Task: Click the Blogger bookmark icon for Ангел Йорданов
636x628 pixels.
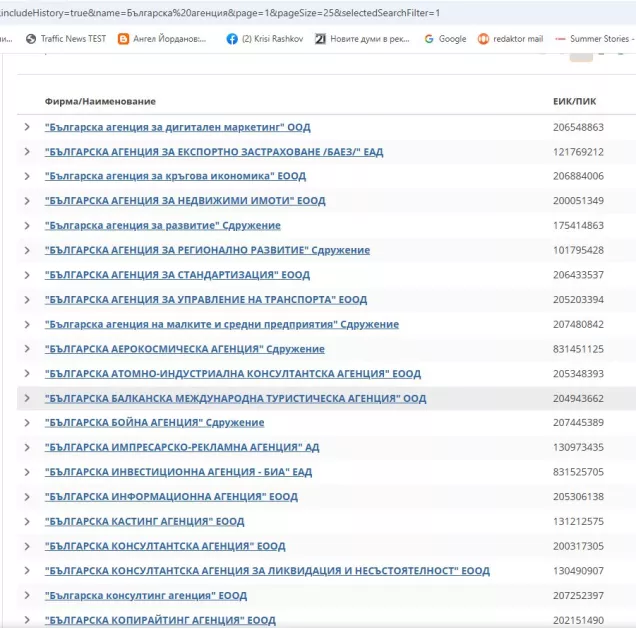Action: [x=124, y=39]
